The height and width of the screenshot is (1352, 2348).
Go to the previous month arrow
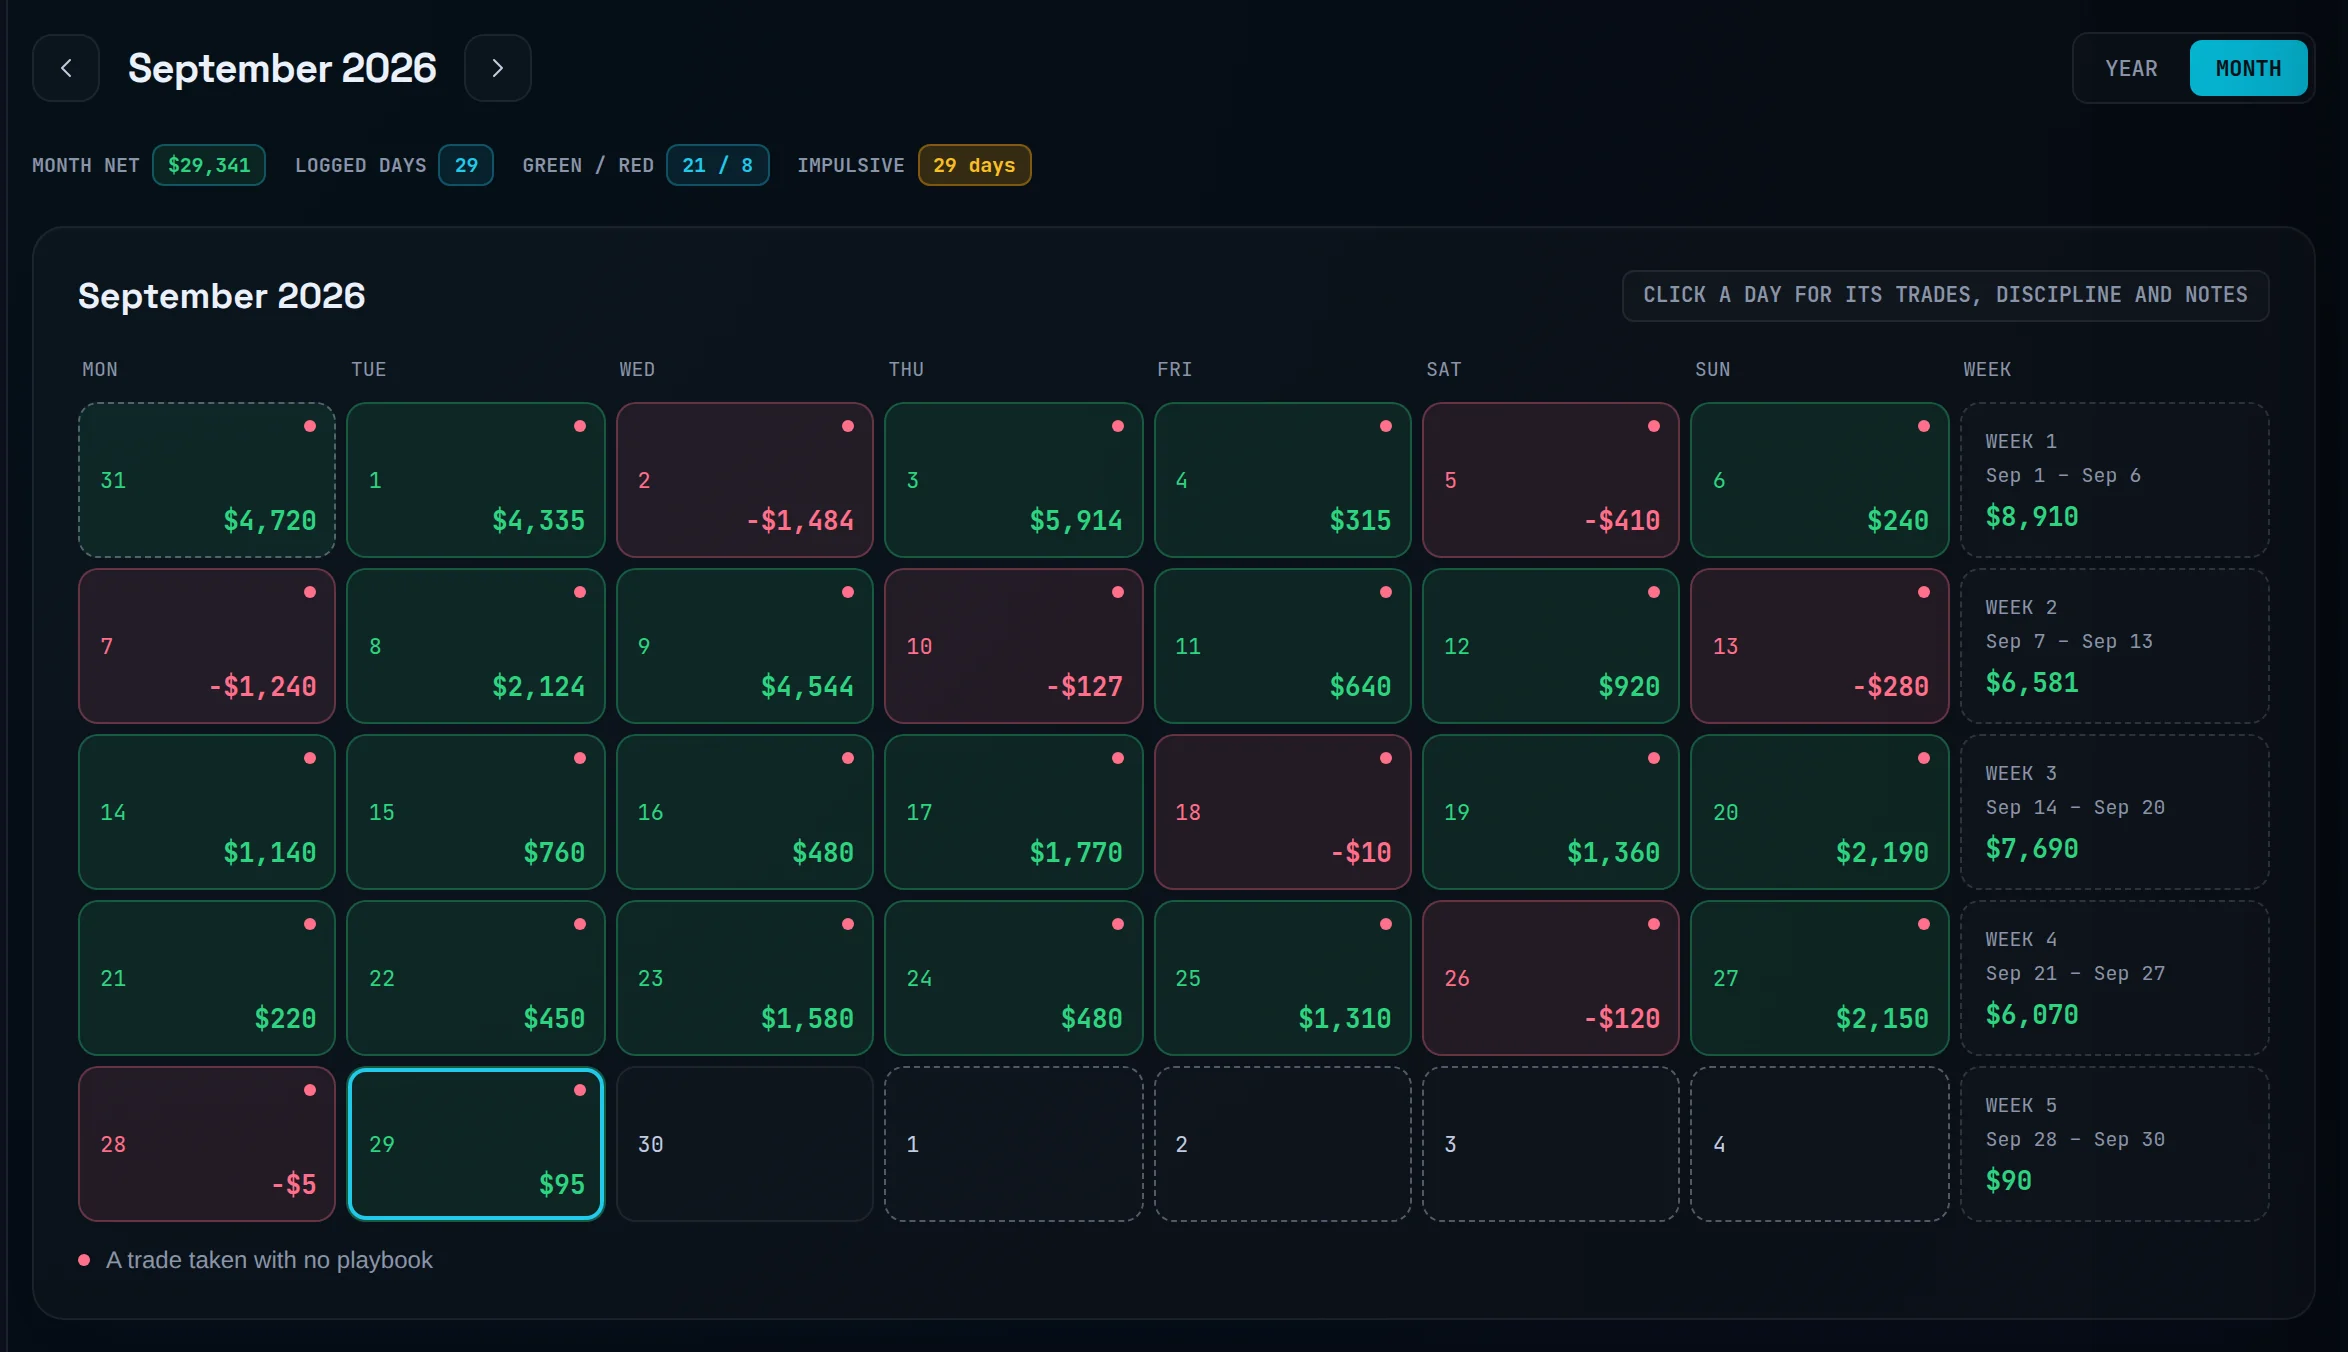(66, 68)
